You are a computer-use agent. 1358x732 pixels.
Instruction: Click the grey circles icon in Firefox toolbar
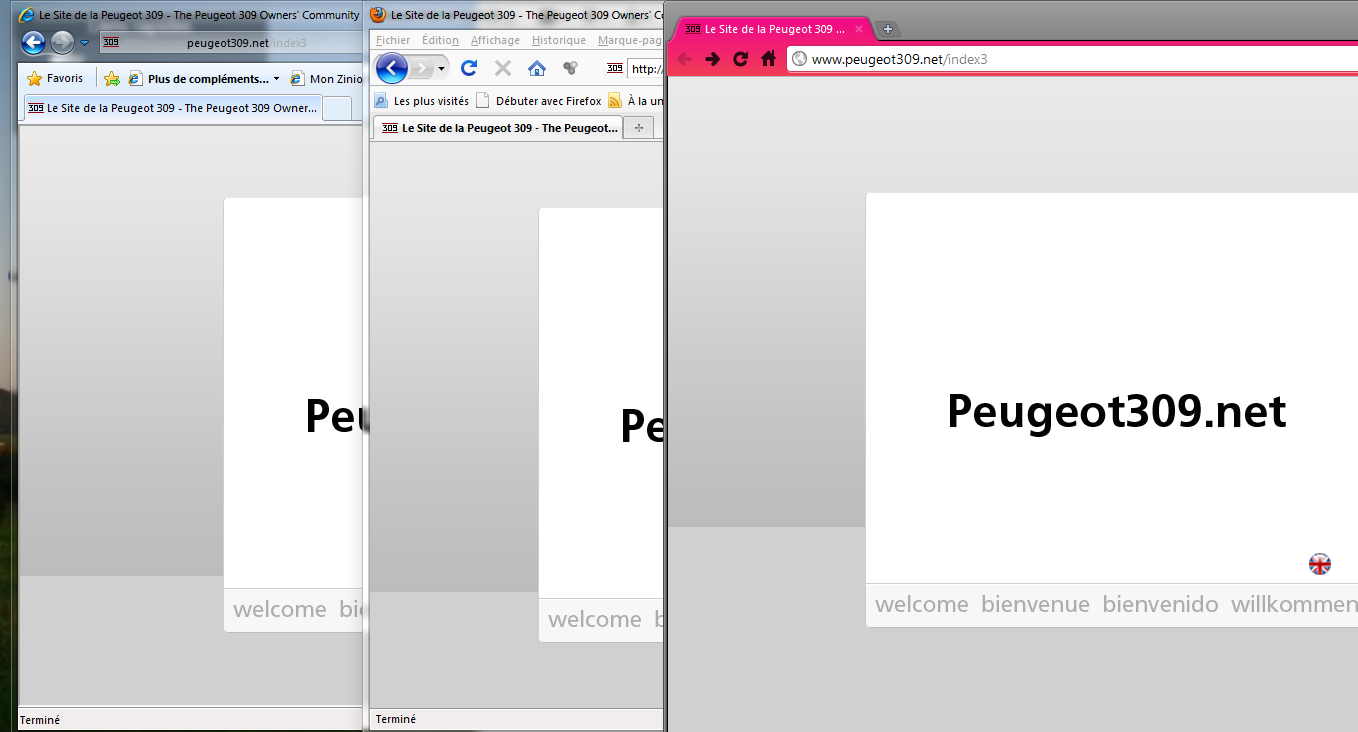570,68
